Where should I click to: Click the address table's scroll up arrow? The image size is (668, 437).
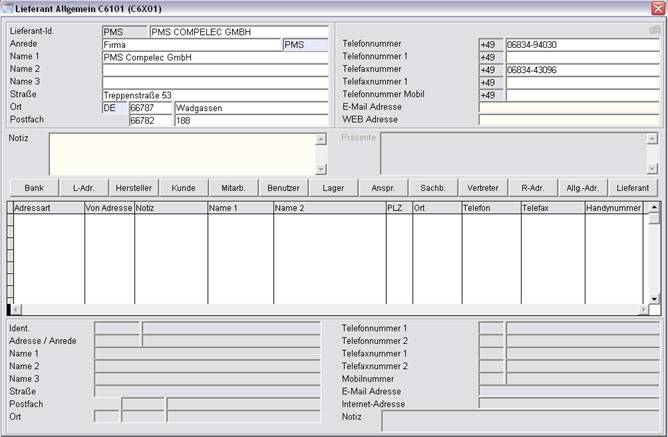tap(654, 208)
